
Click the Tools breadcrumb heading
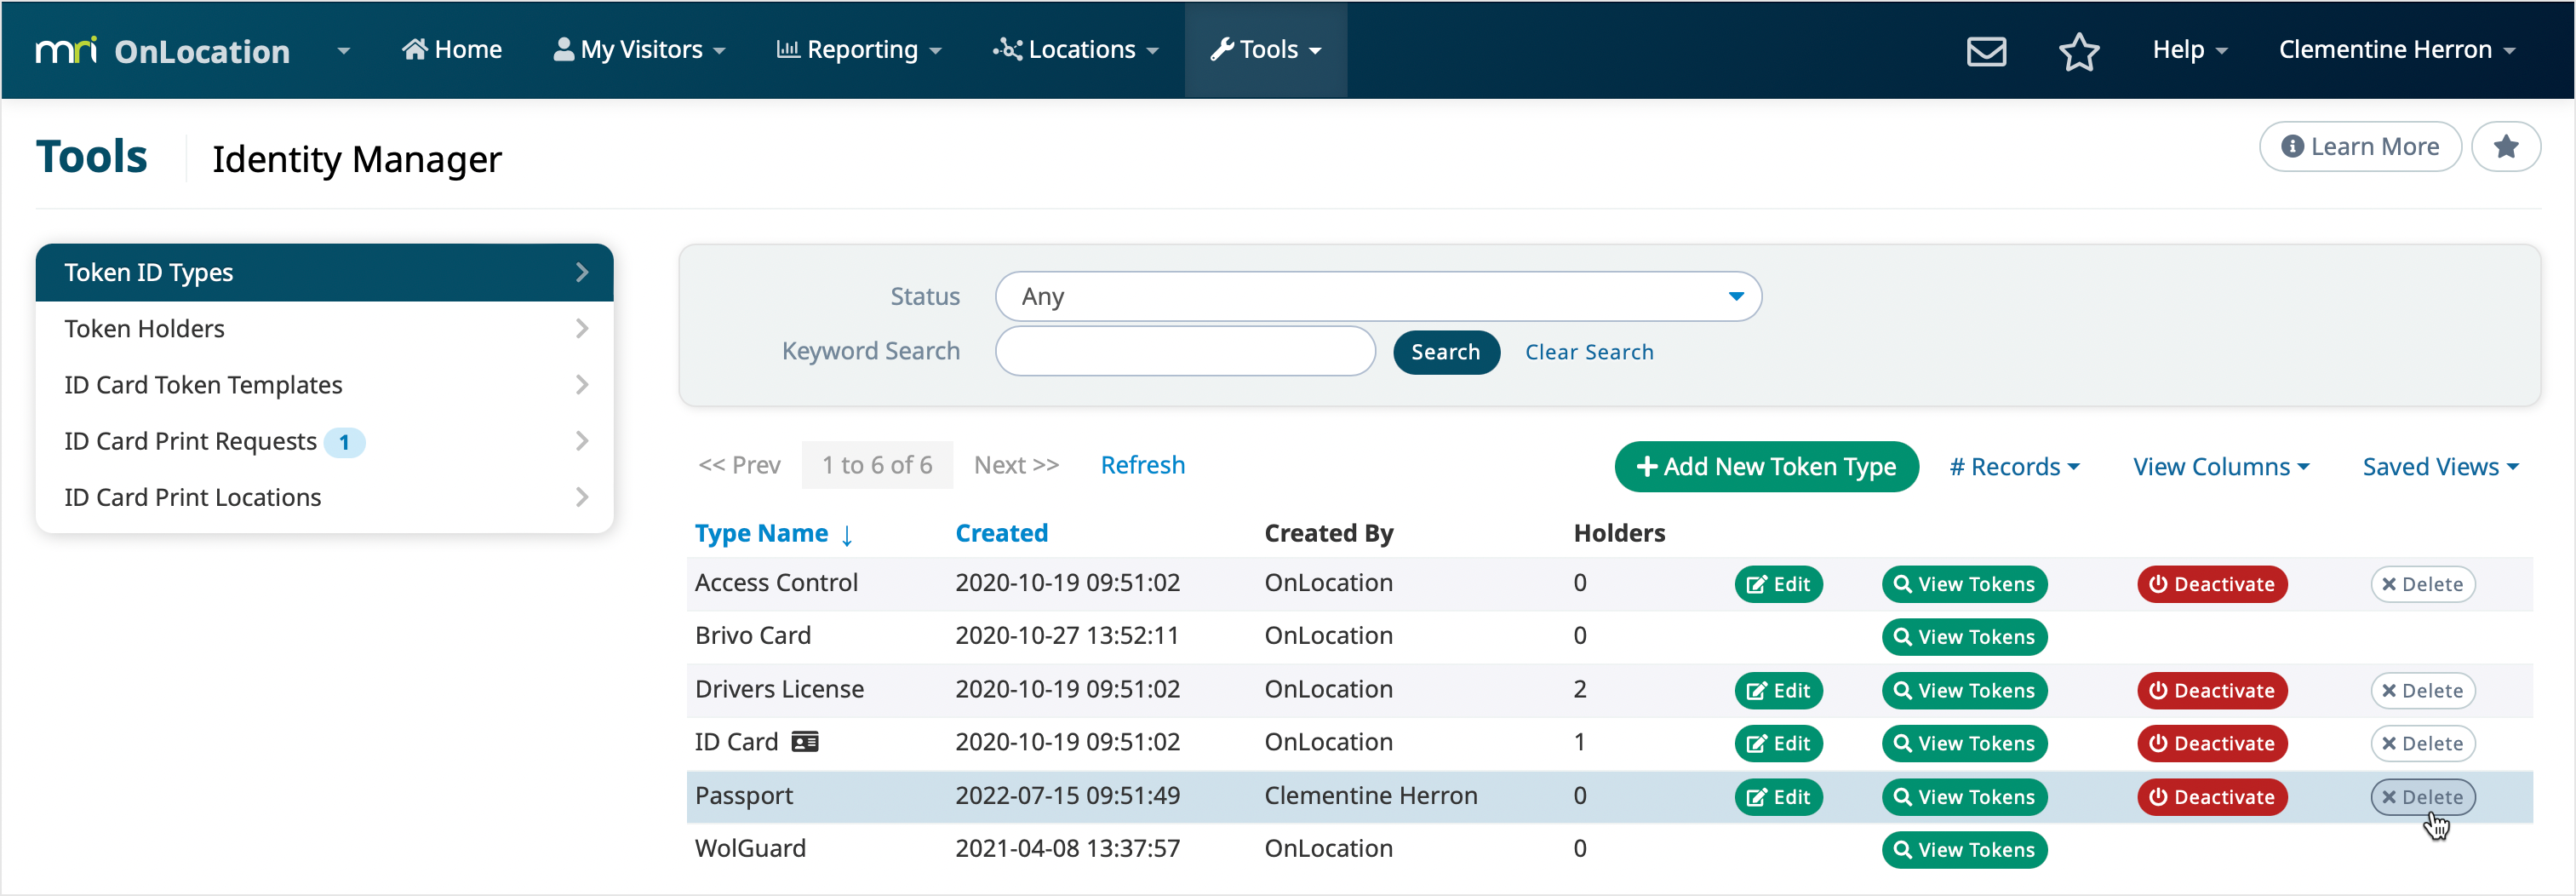pos(92,157)
